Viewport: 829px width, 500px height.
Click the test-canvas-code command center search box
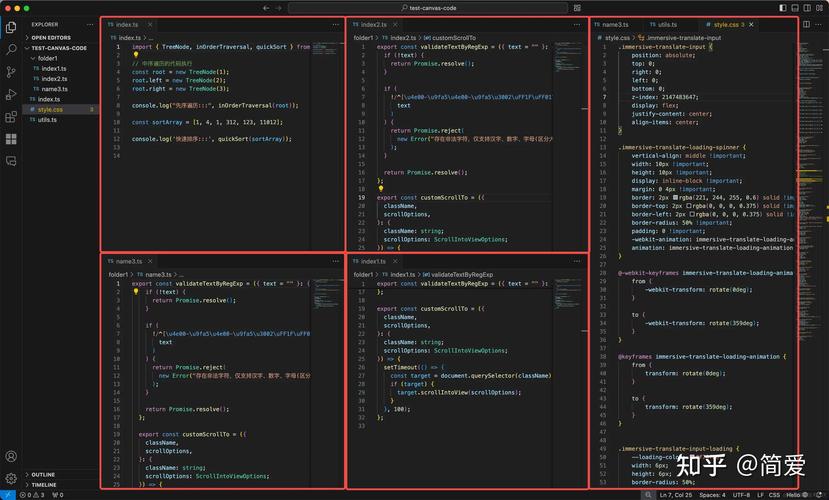pyautogui.click(x=428, y=8)
